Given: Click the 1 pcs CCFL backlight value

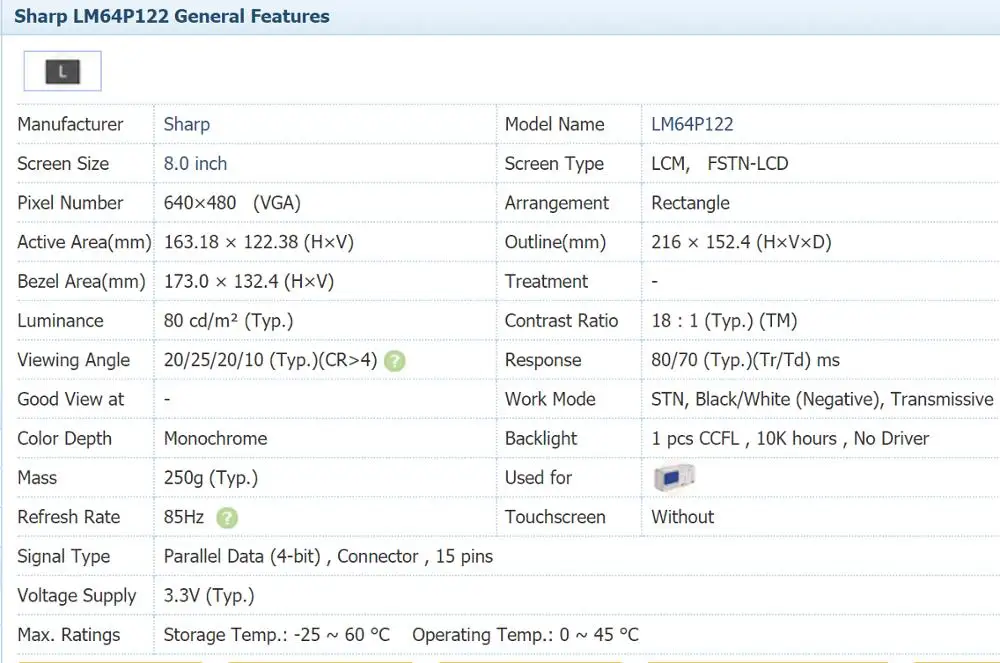Looking at the screenshot, I should [790, 439].
